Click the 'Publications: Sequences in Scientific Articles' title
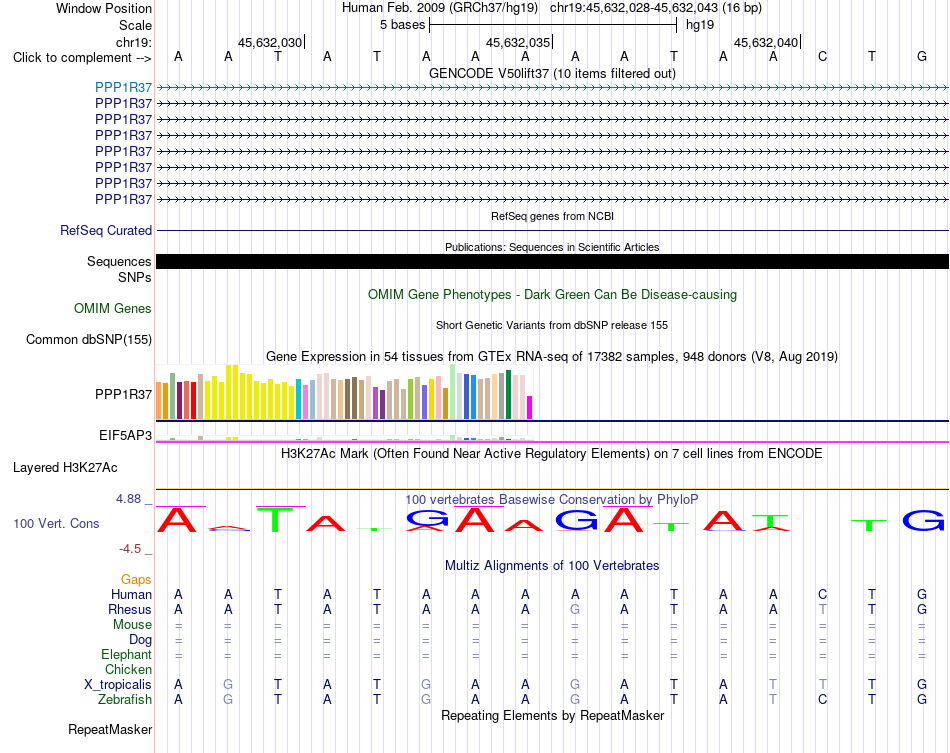950x753 pixels. 552,247
